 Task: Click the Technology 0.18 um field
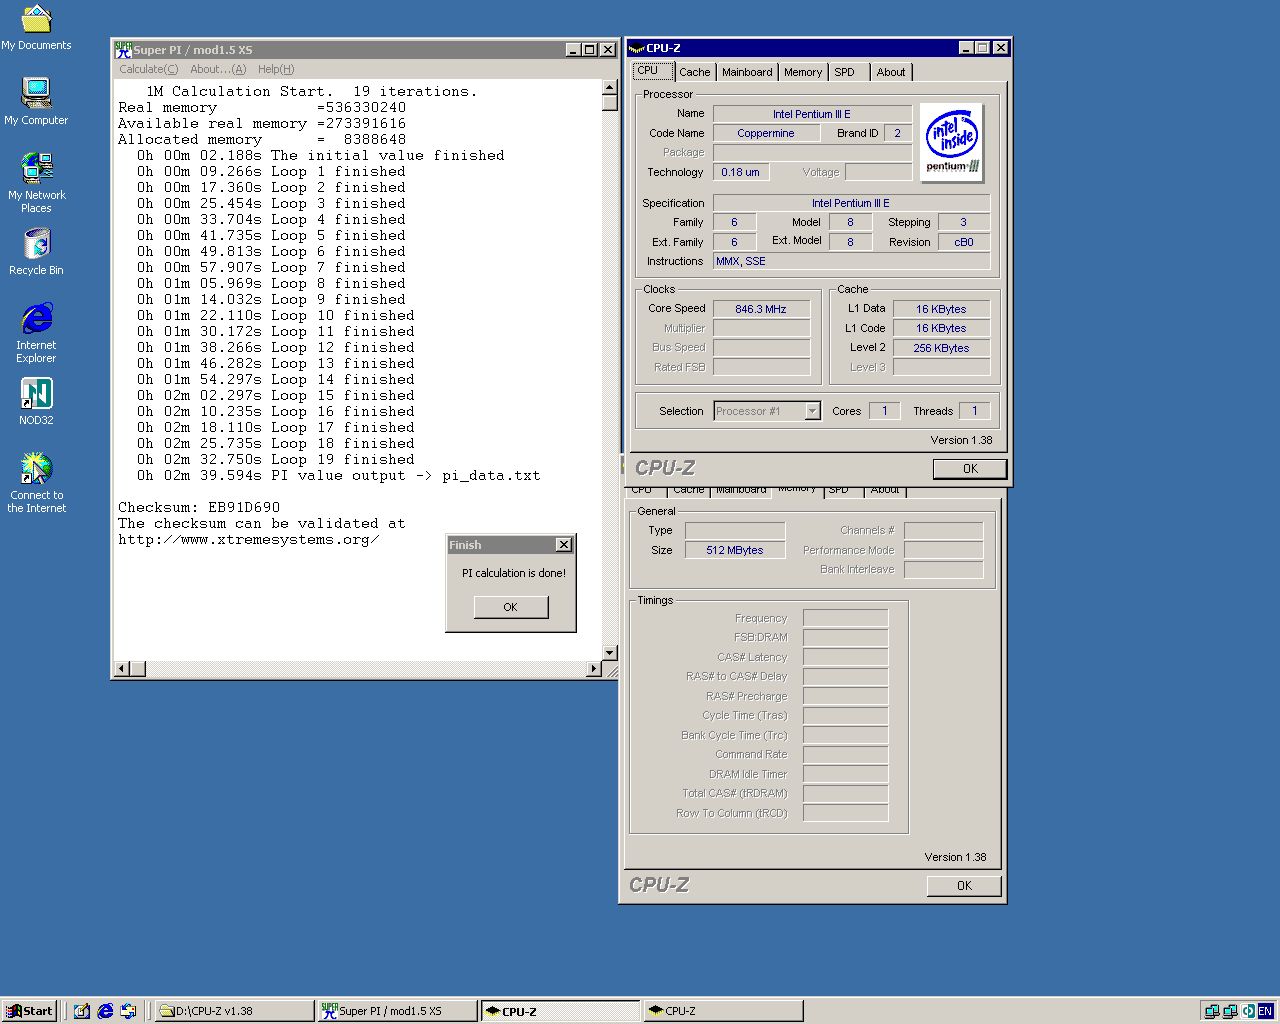coord(740,172)
